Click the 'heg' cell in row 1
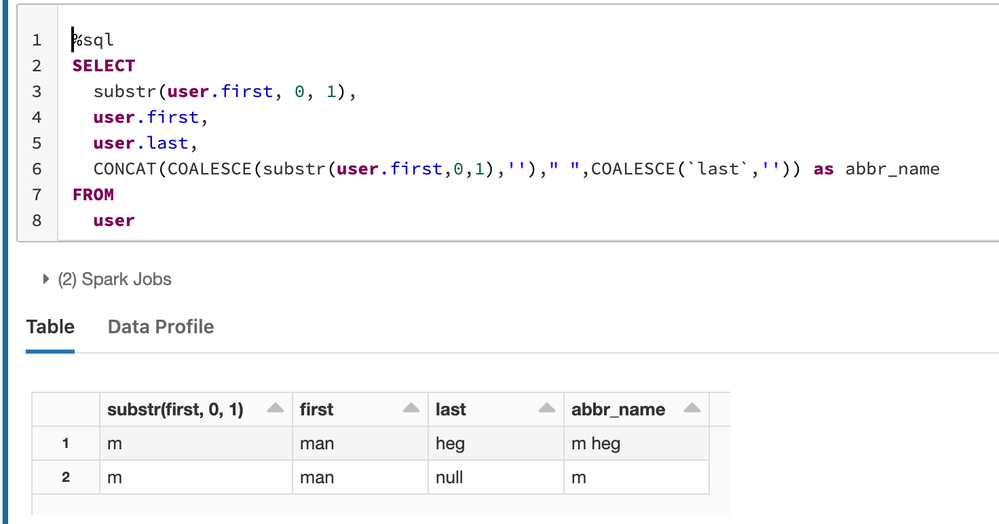This screenshot has width=999, height=524. [450, 444]
